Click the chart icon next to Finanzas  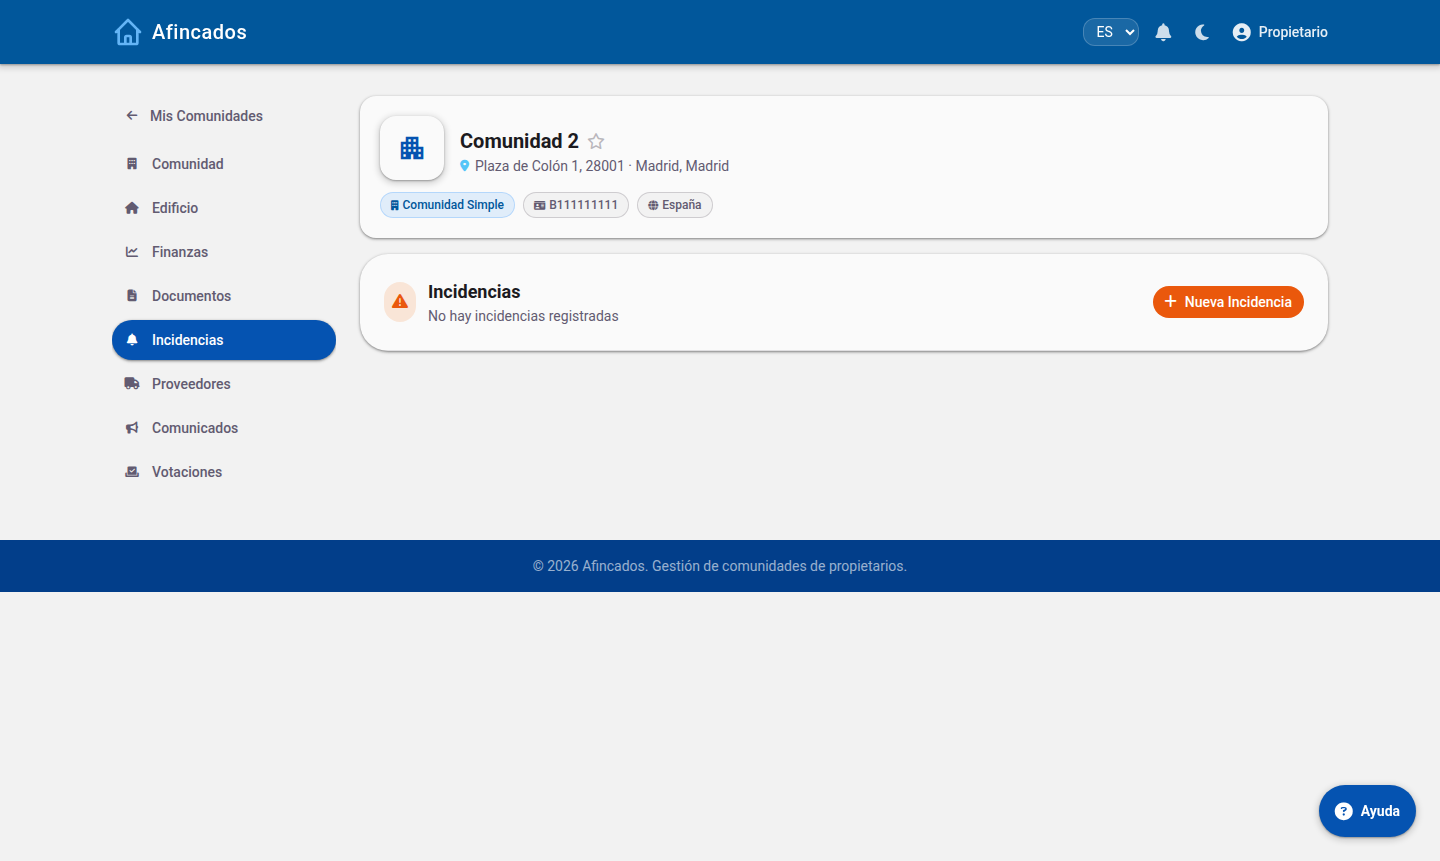click(x=132, y=252)
